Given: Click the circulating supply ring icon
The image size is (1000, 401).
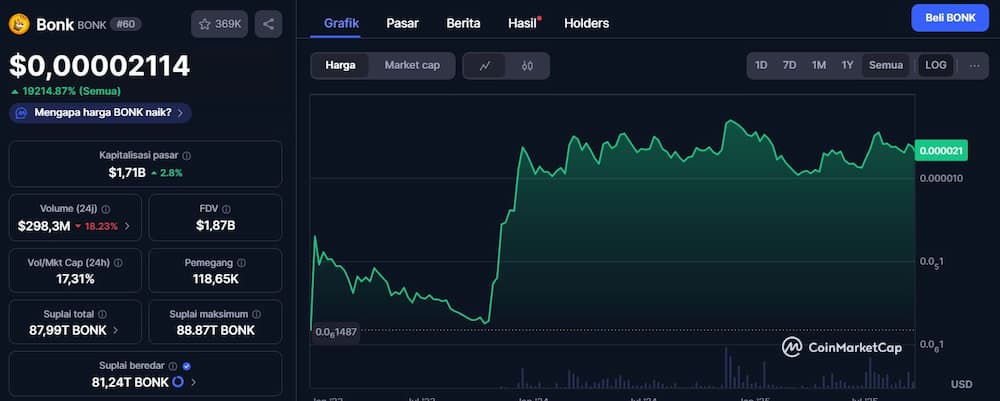Looking at the screenshot, I should (179, 382).
